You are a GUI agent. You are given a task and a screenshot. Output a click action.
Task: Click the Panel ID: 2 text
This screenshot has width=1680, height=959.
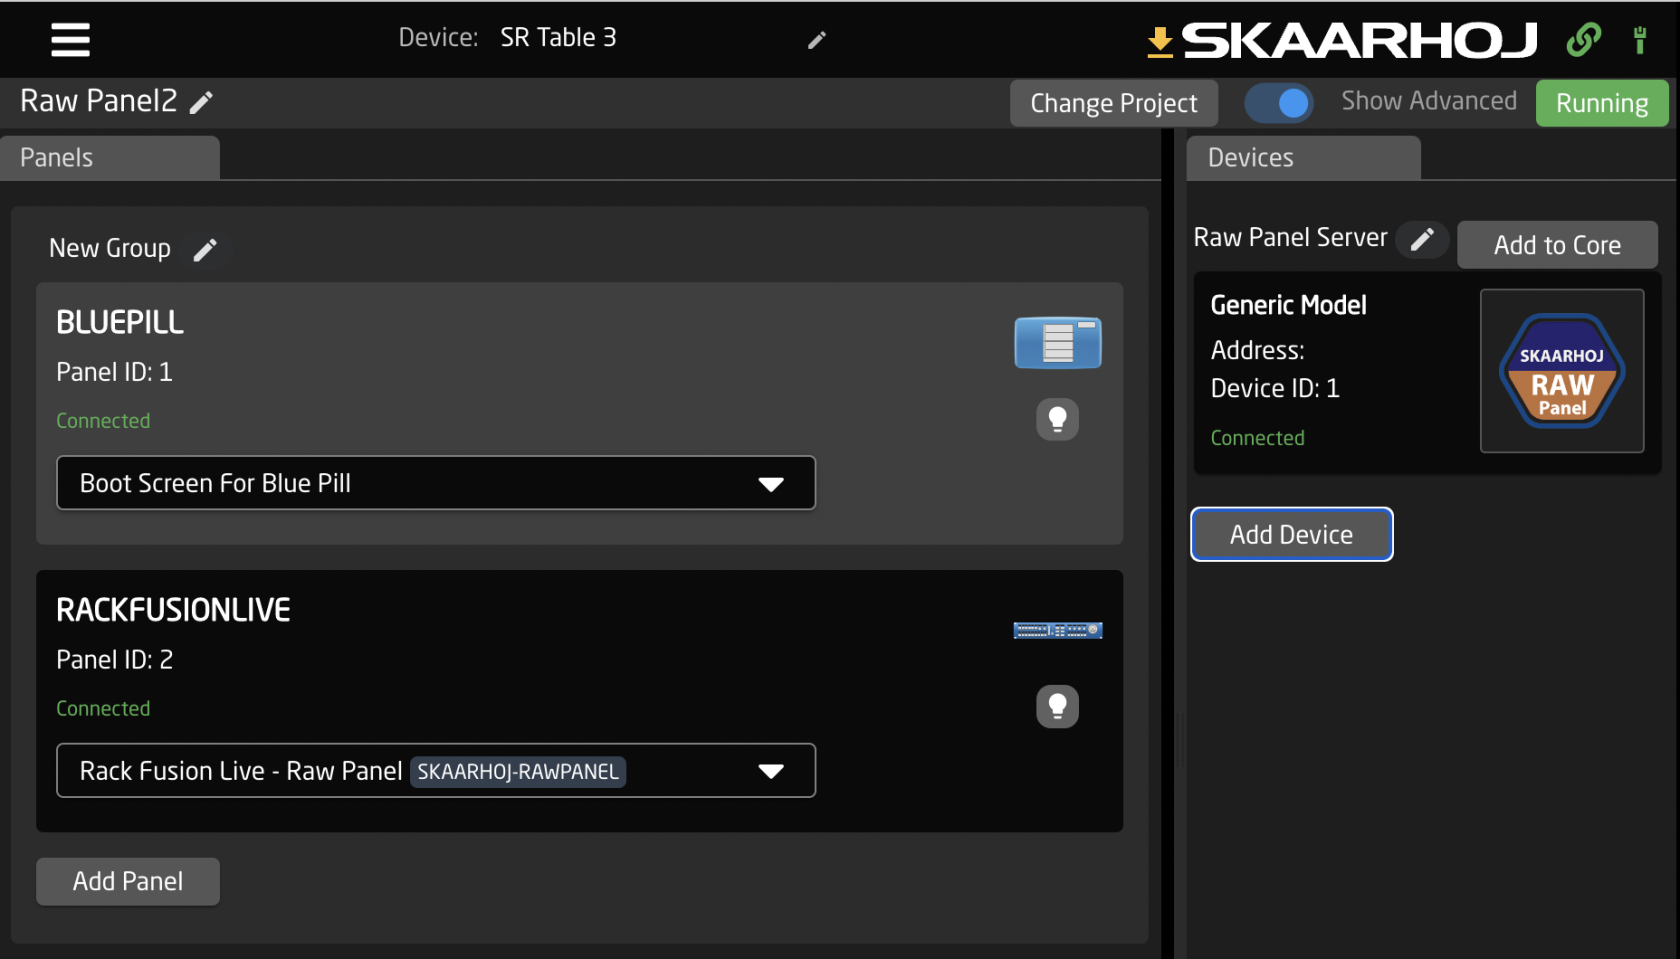(x=114, y=660)
